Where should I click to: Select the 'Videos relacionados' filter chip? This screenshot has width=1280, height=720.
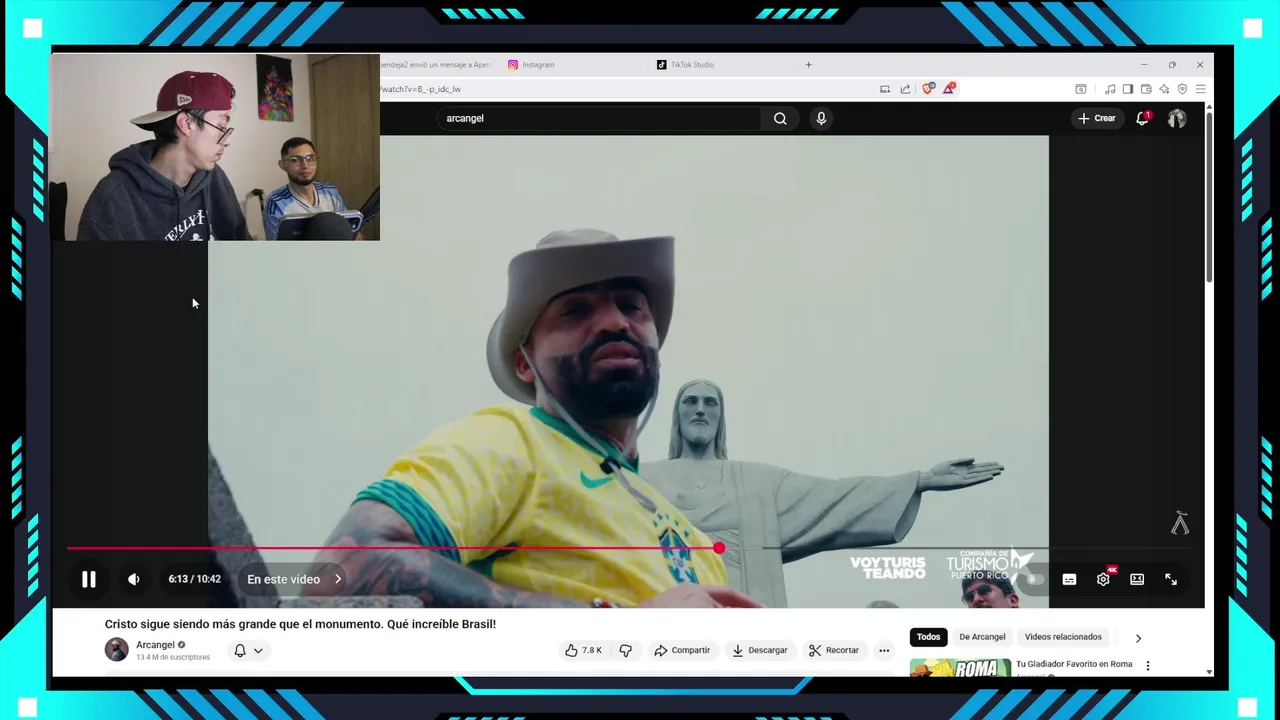1063,637
